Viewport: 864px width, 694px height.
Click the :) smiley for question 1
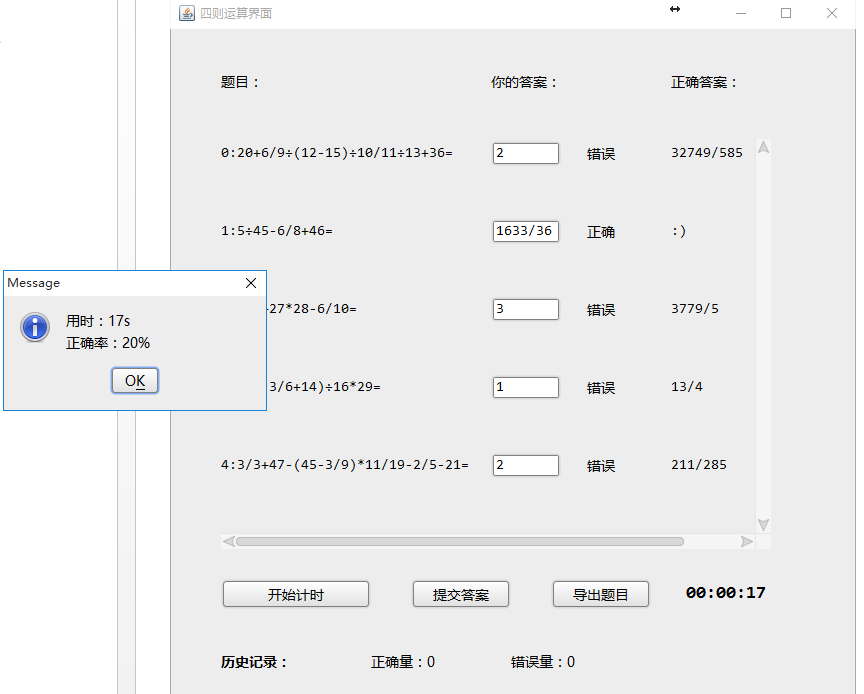pos(679,231)
